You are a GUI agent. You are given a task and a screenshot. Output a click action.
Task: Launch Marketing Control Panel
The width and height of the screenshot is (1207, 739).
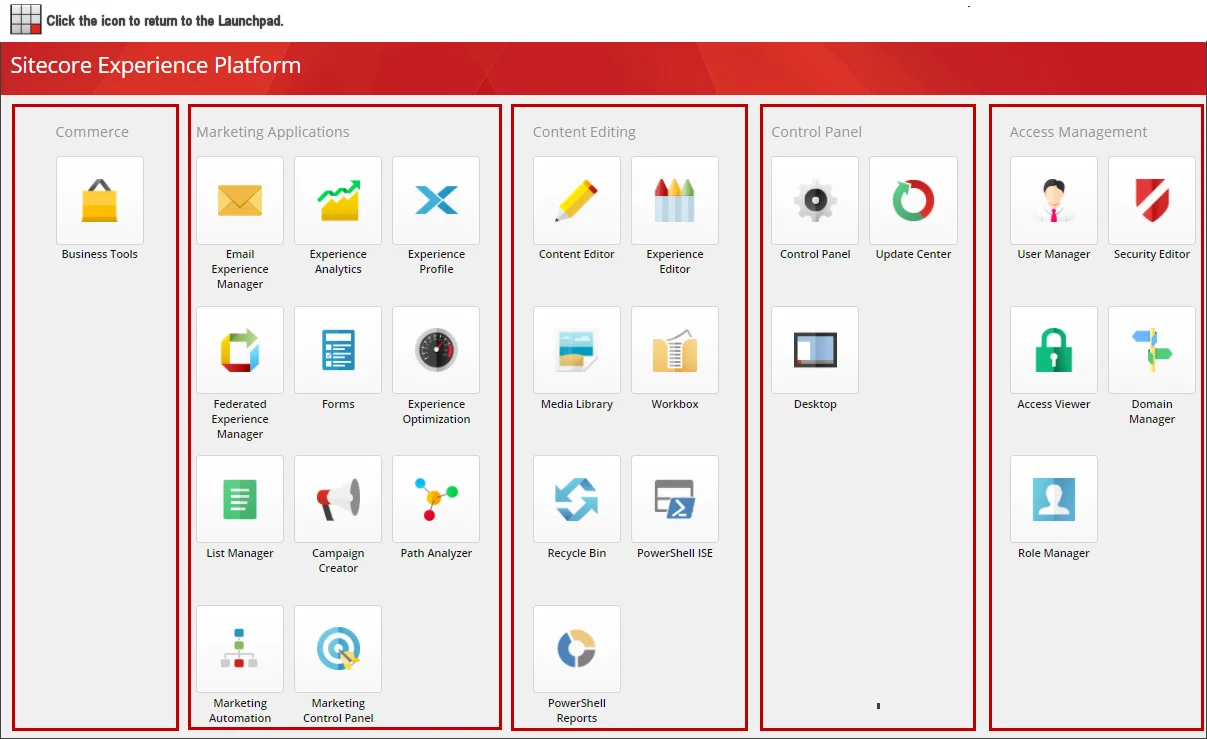click(338, 649)
